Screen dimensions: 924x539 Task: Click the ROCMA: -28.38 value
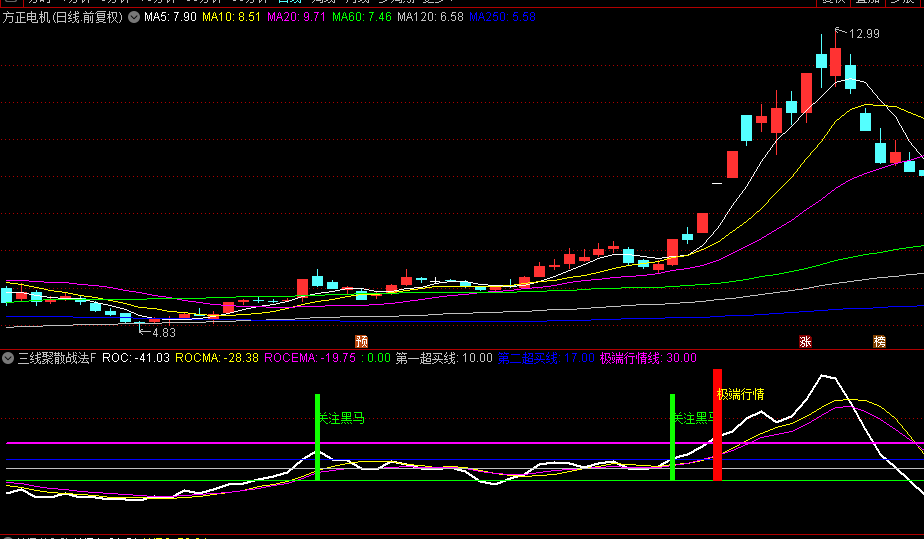pos(217,358)
